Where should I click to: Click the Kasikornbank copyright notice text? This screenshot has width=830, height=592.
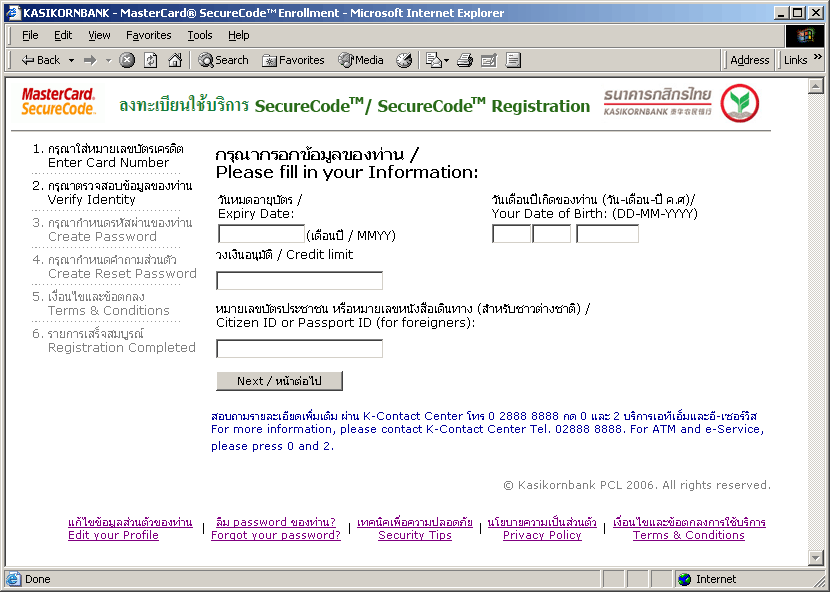pos(637,485)
